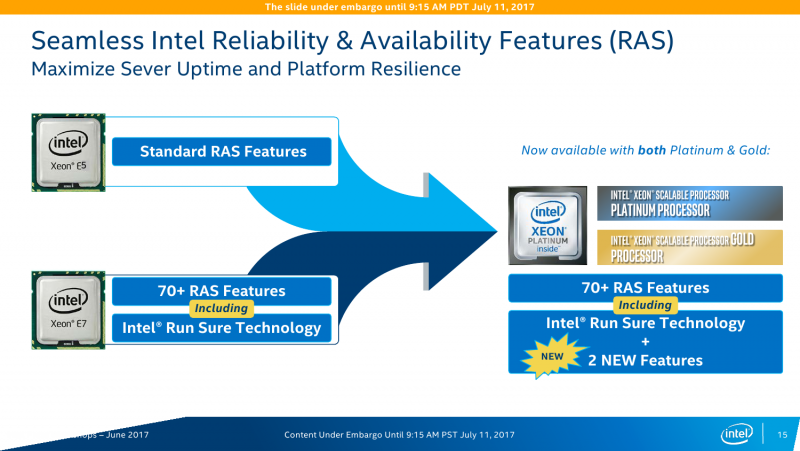
Task: Click the Intel logo in footer
Action: click(x=736, y=434)
